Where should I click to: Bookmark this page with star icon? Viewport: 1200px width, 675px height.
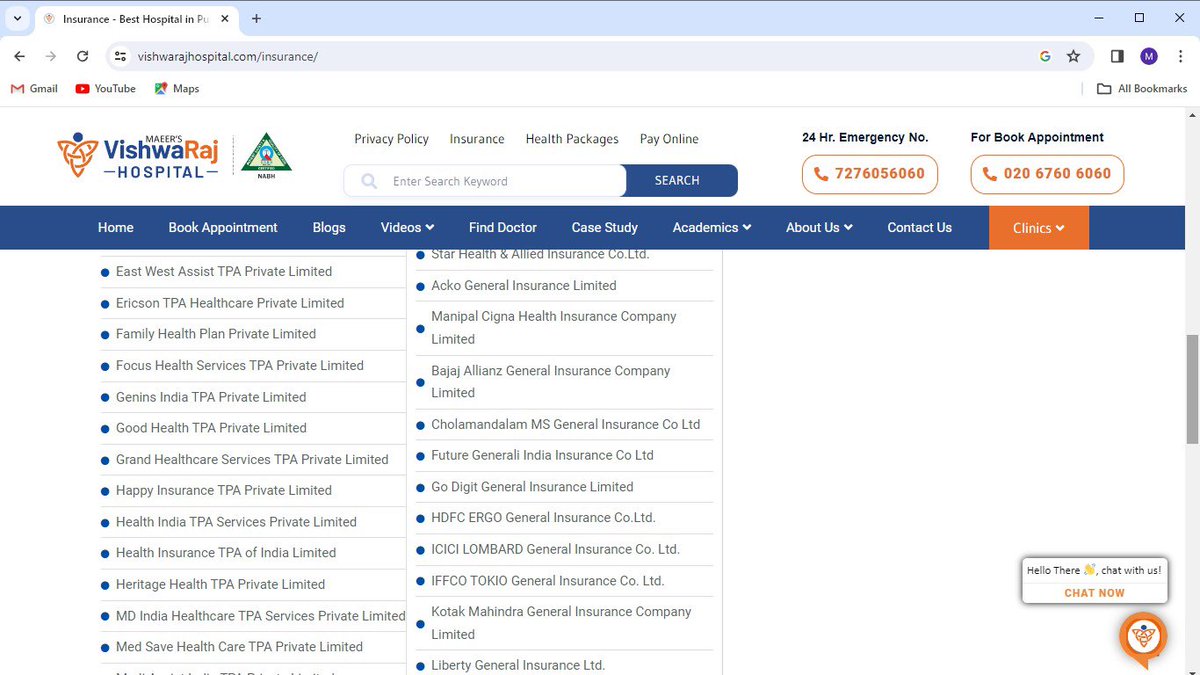point(1073,56)
